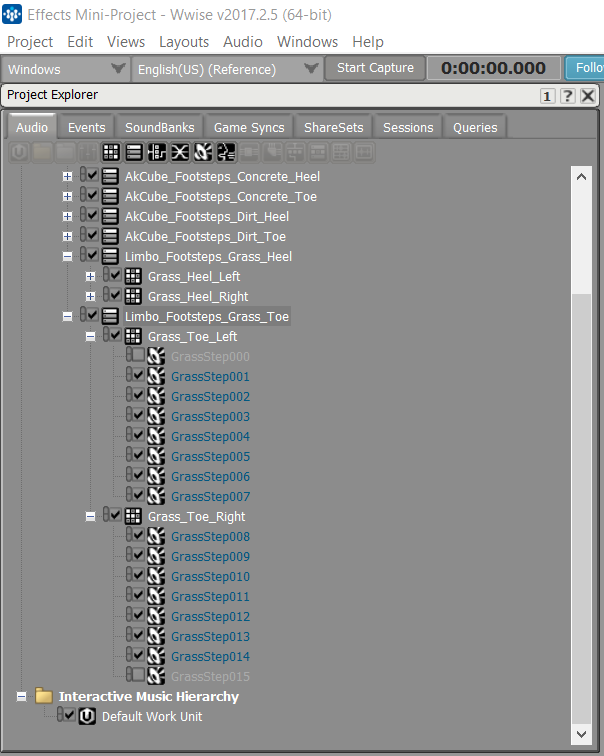
Task: Create a new Blend Container from toolbar
Action: (x=180, y=152)
